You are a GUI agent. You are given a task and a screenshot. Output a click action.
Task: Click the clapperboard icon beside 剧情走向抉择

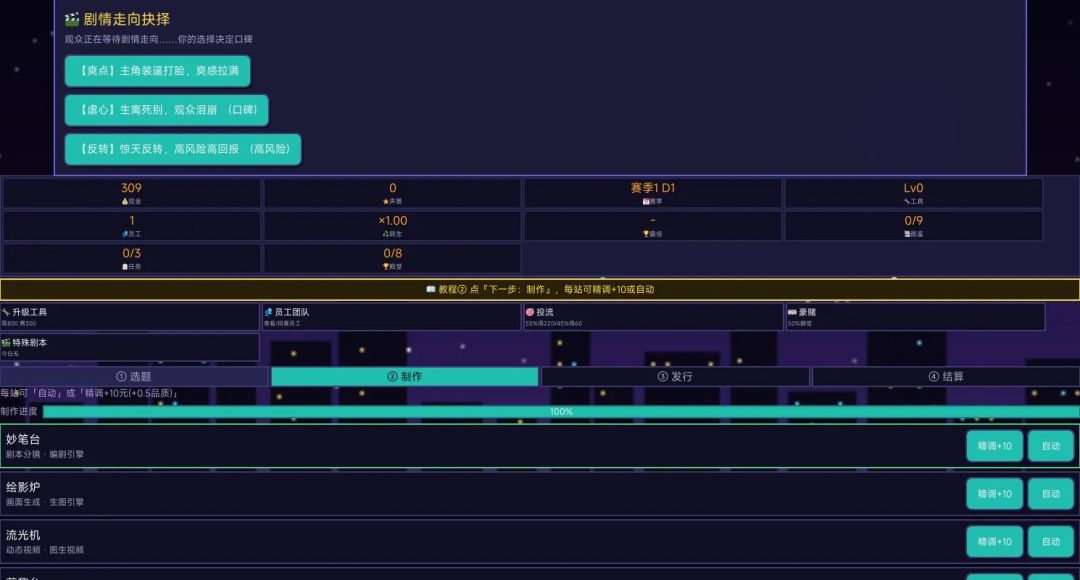click(x=72, y=19)
